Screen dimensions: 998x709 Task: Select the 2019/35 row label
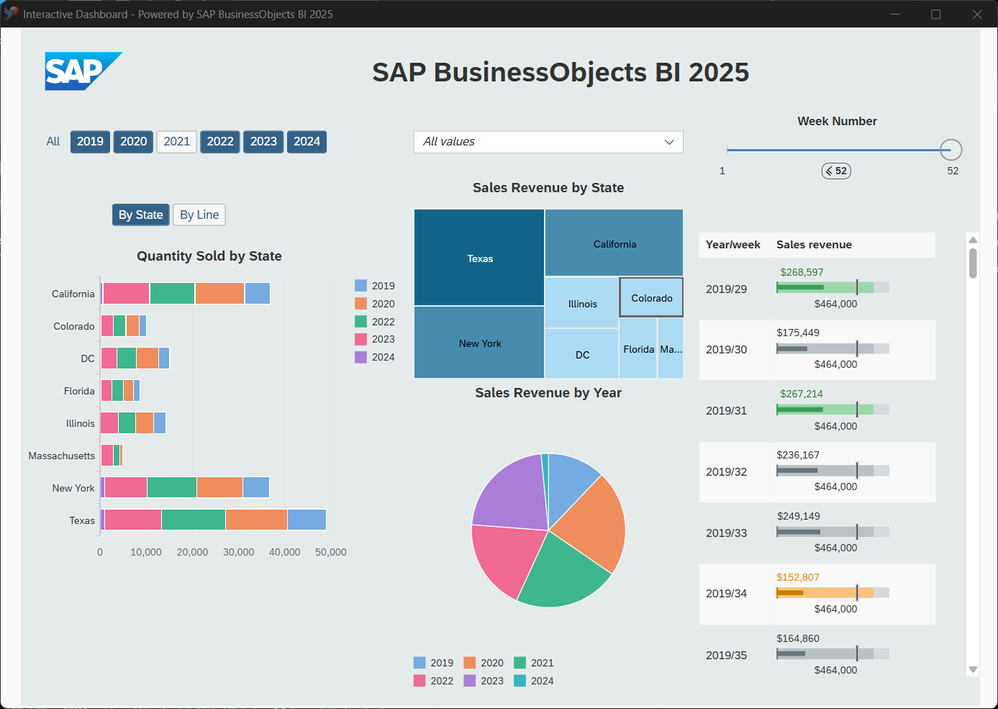pyautogui.click(x=726, y=655)
